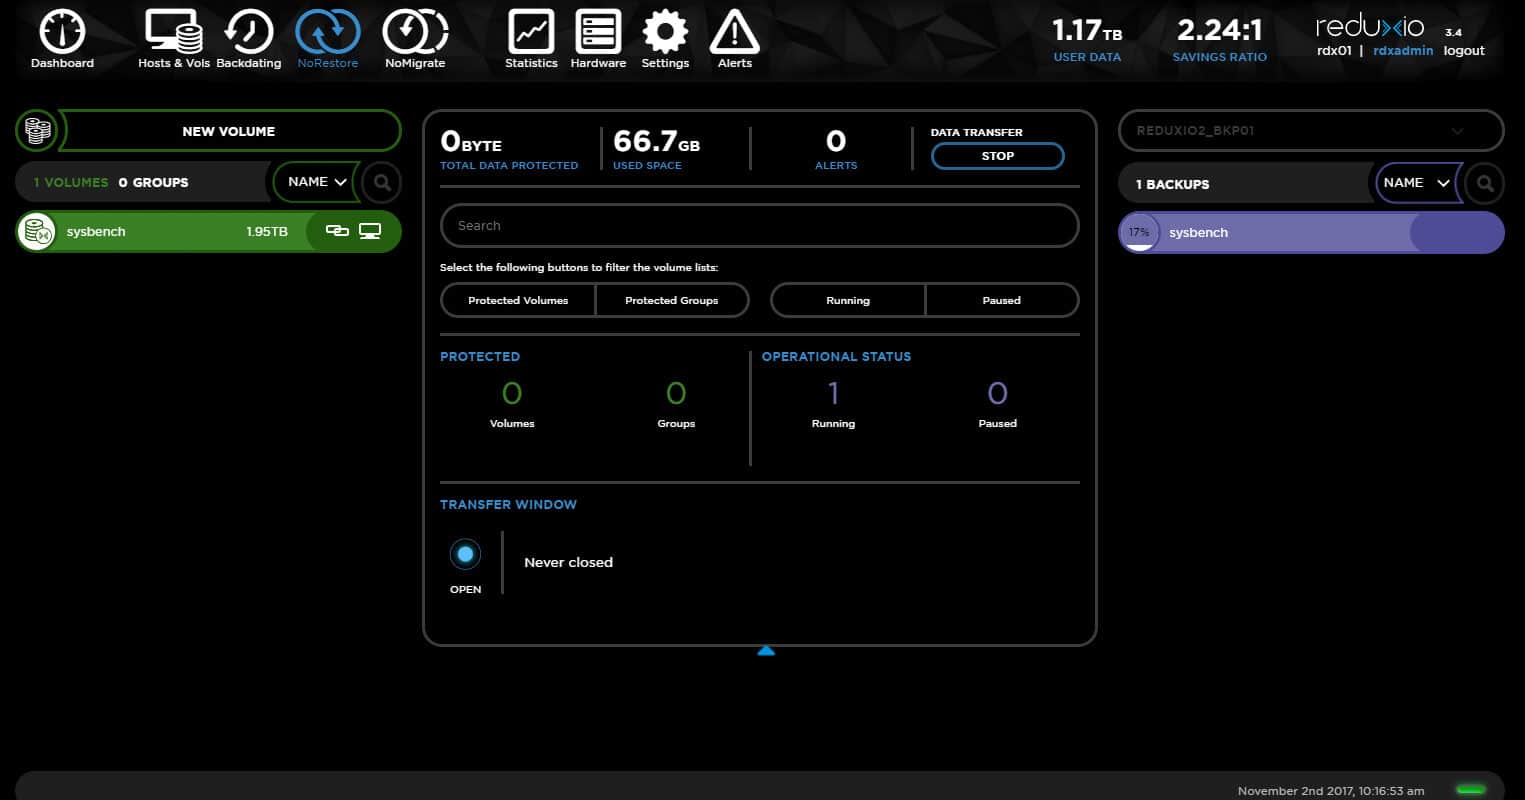Image resolution: width=1525 pixels, height=800 pixels.
Task: Click the 2.24:1 SAVINGS RATIO value
Action: [1219, 31]
